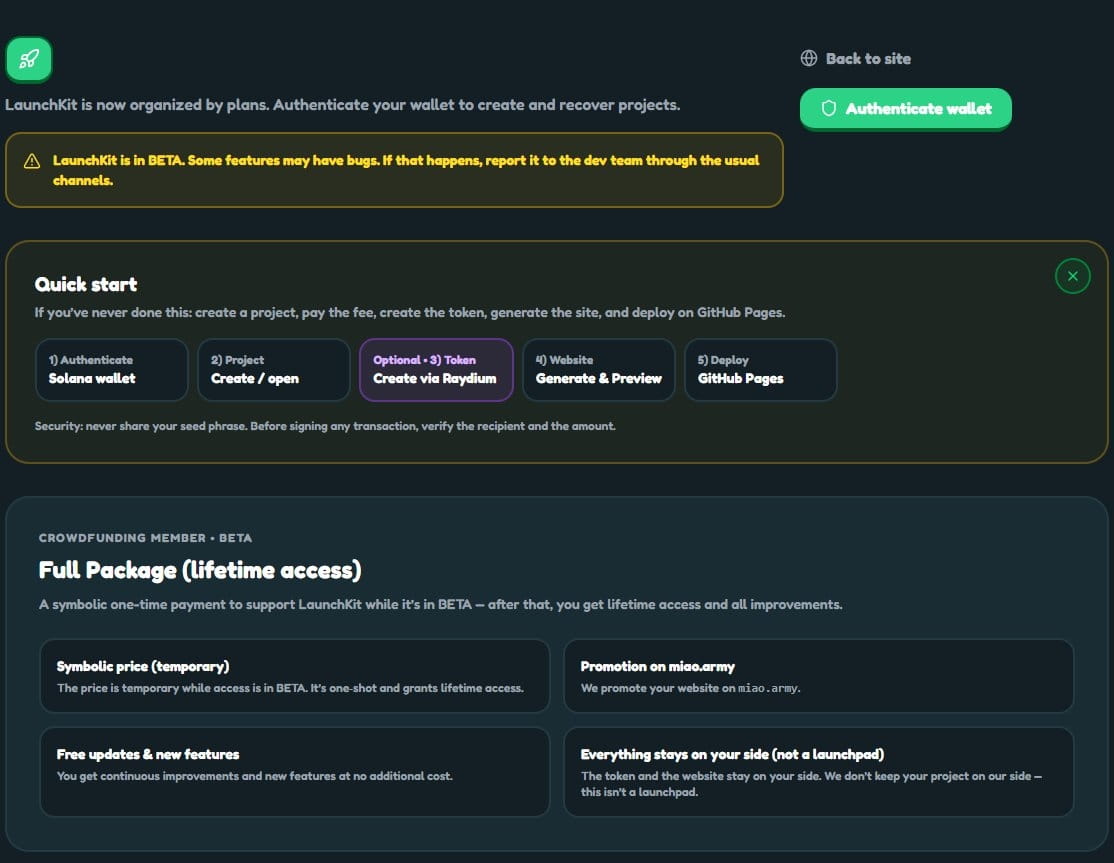Click the green rocket LaunchKit logo
Viewport: 1114px width, 863px height.
(29, 60)
